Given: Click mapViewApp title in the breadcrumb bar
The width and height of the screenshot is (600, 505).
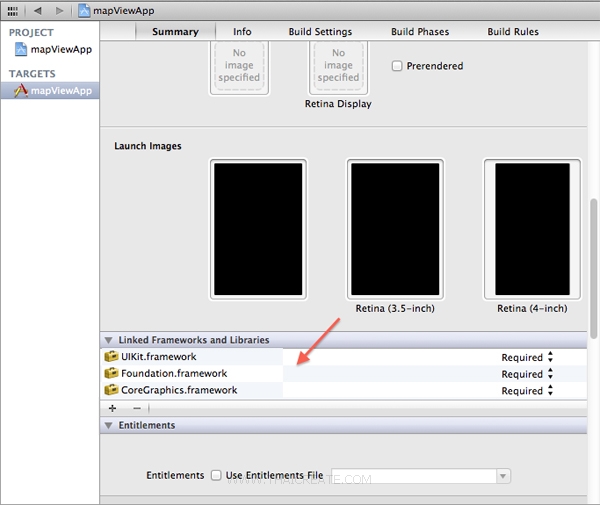Looking at the screenshot, I should [x=124, y=11].
